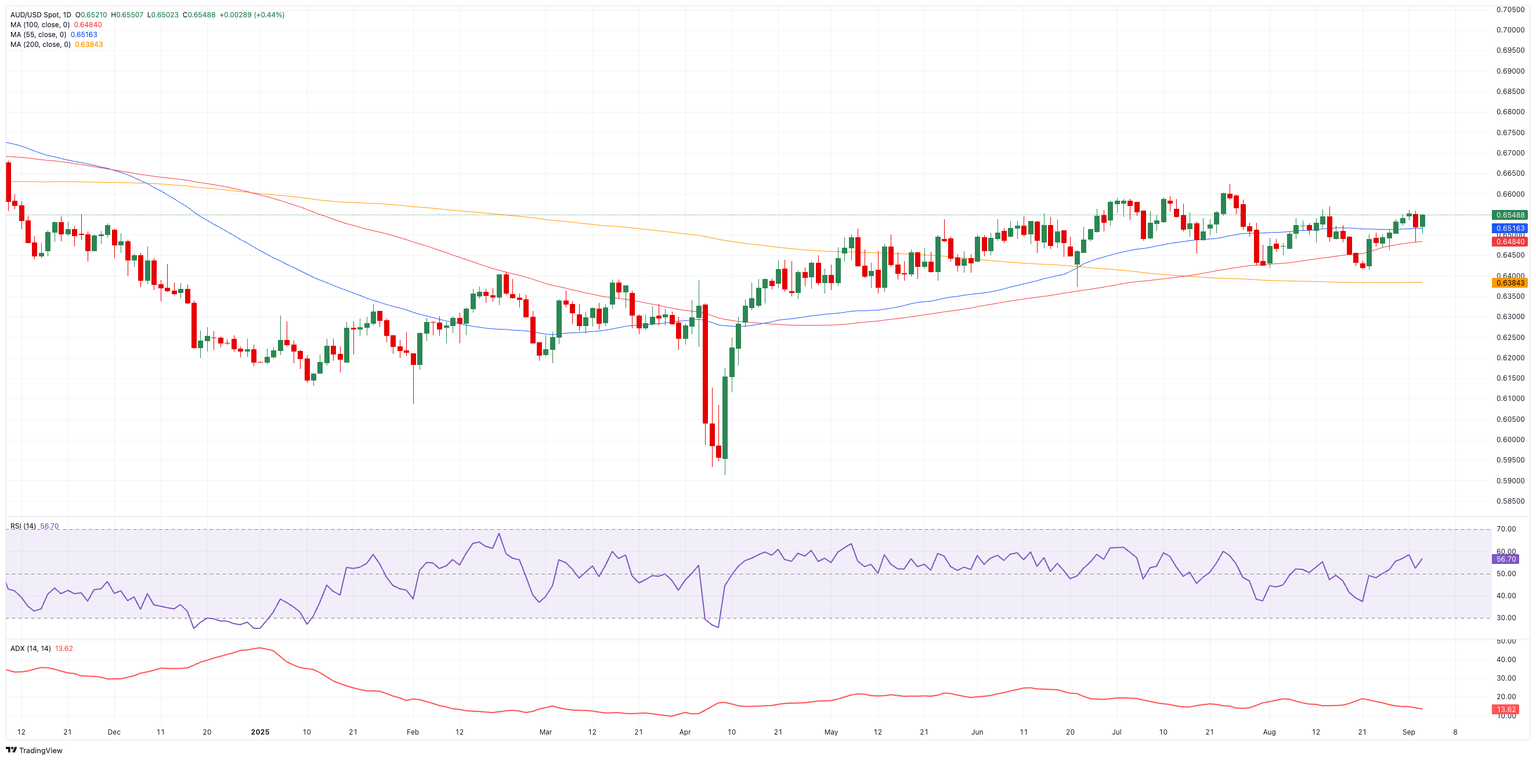Click the red 0.64840 MA price tag
The width and height of the screenshot is (1536, 760).
coord(1509,242)
